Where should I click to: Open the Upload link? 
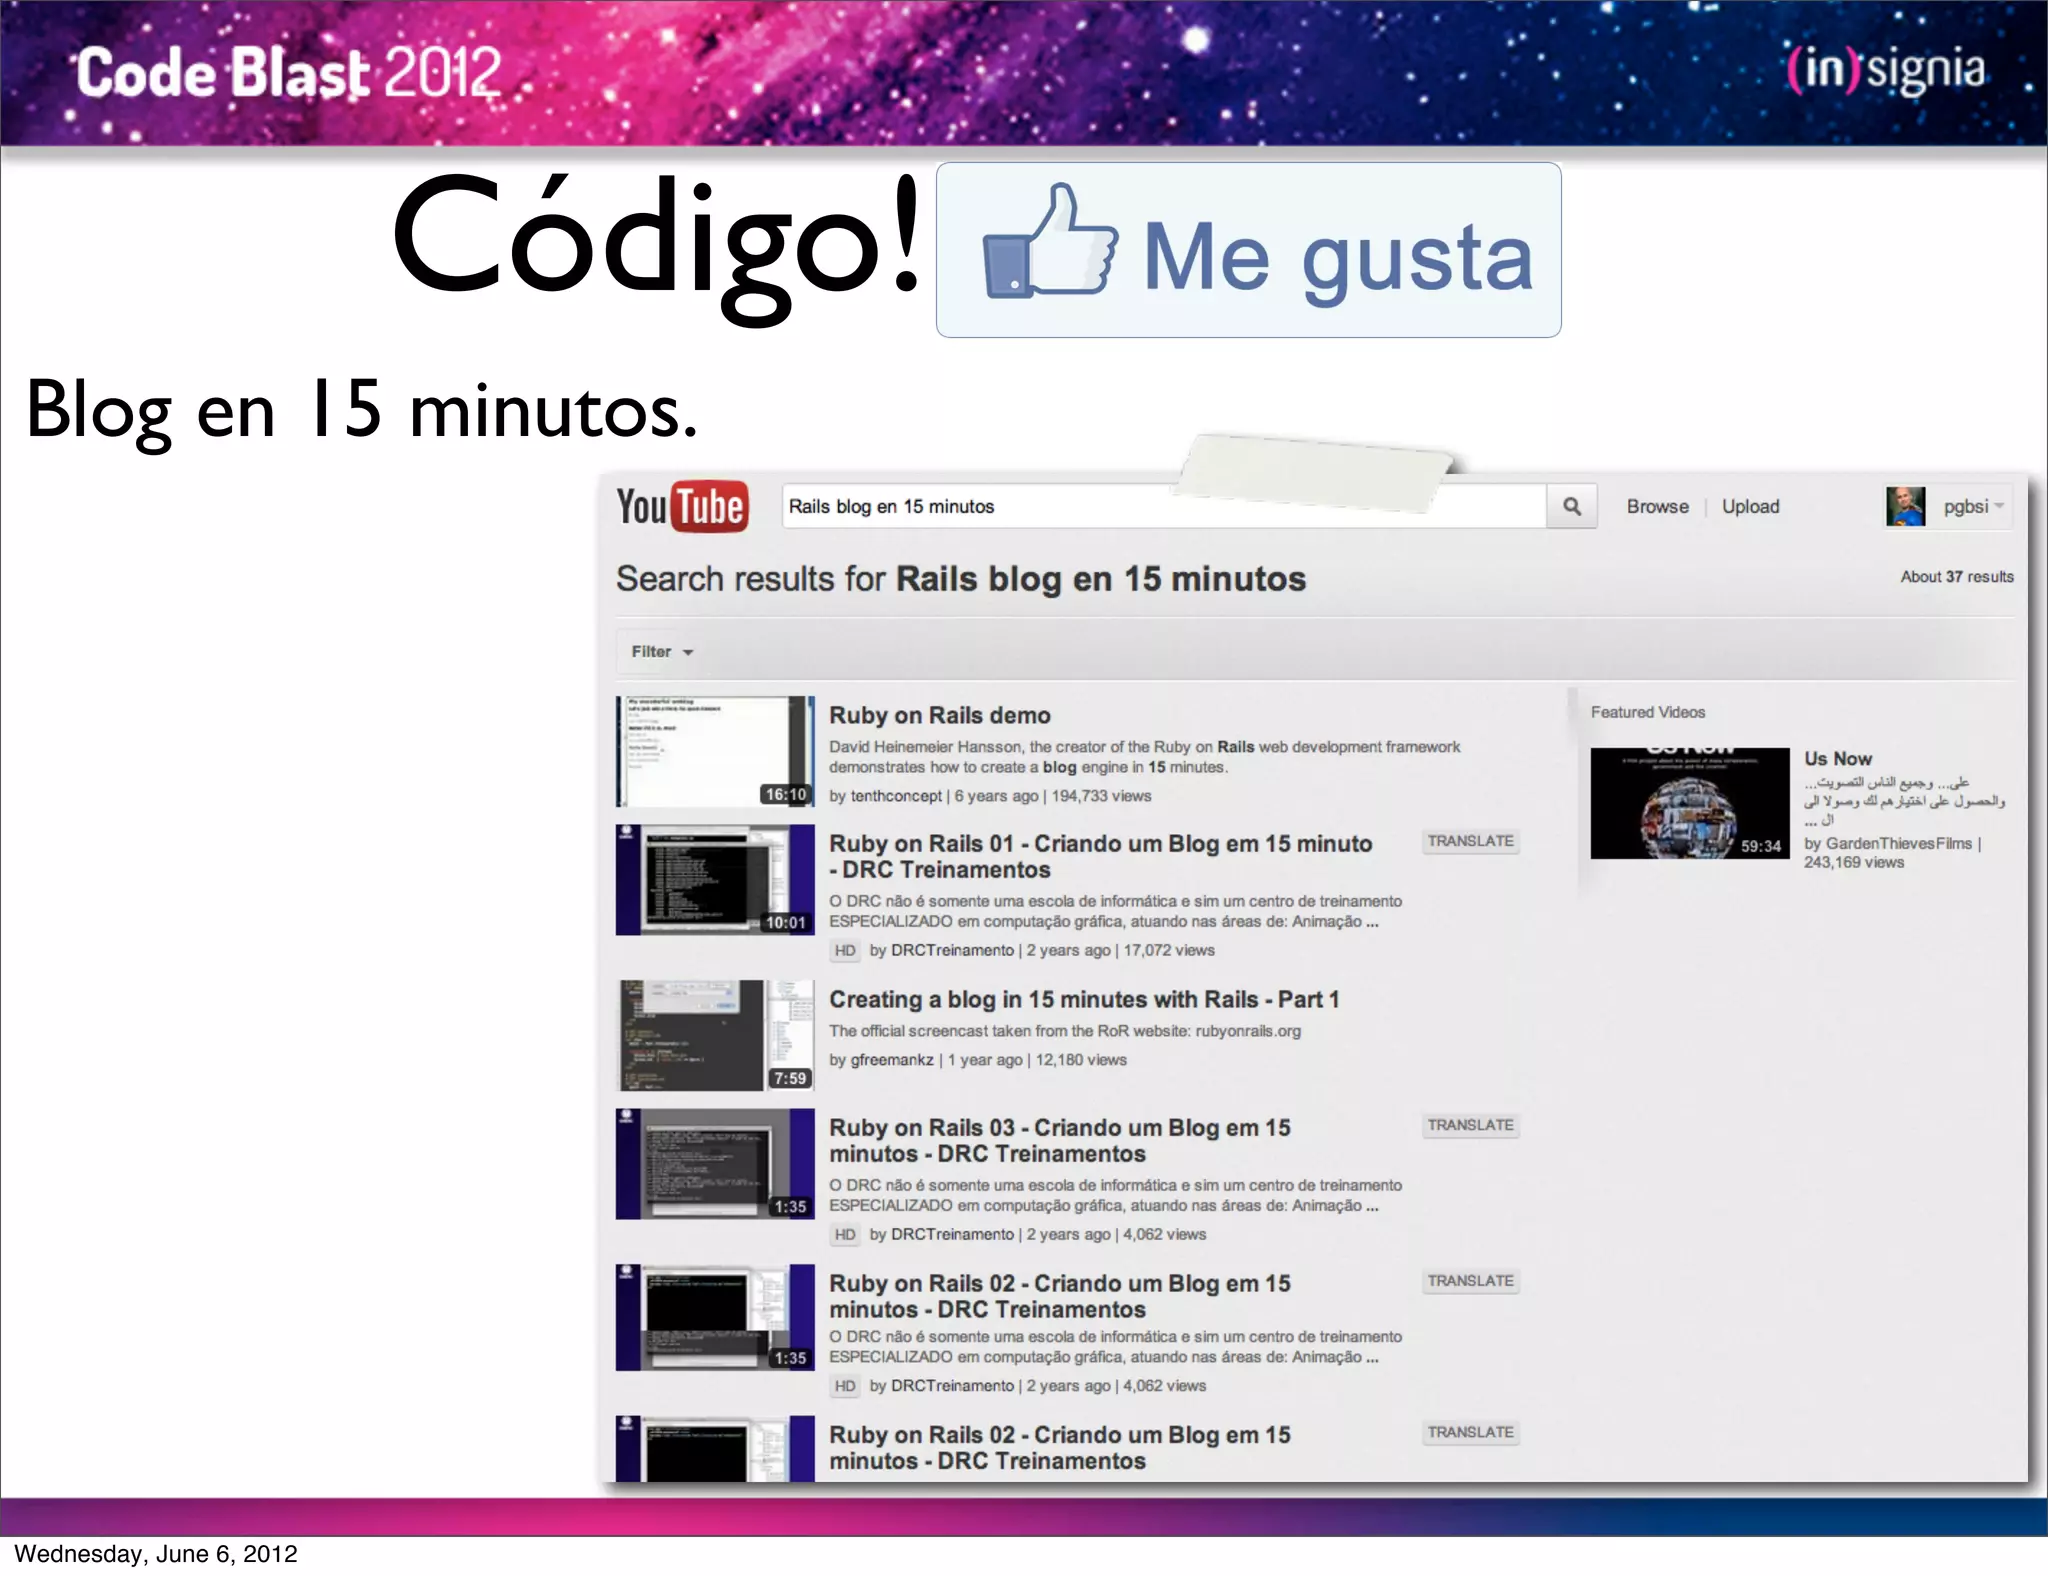(1750, 506)
